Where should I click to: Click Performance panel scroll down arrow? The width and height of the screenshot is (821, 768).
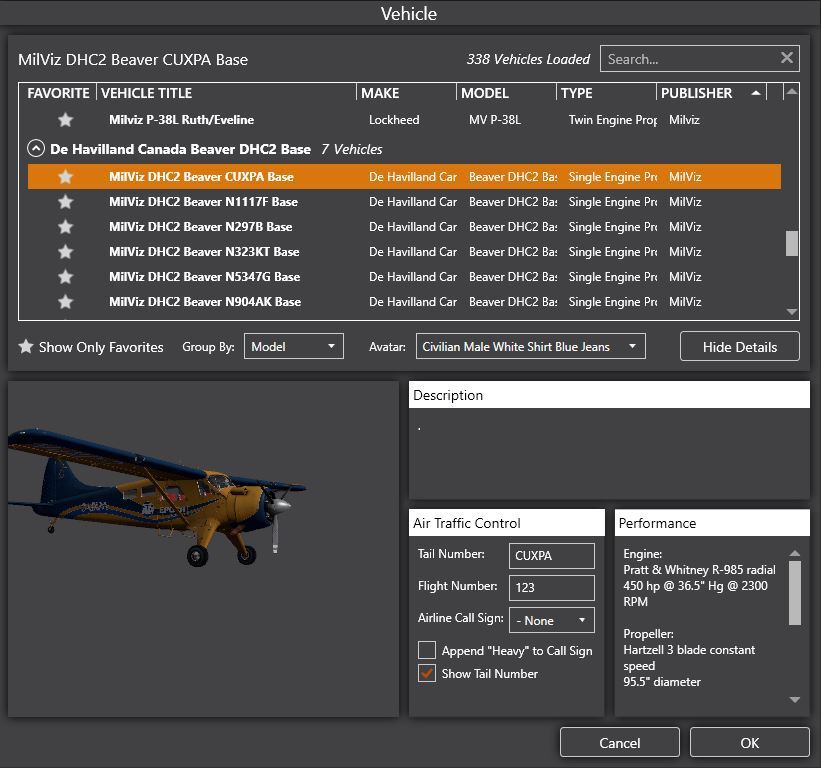[794, 699]
